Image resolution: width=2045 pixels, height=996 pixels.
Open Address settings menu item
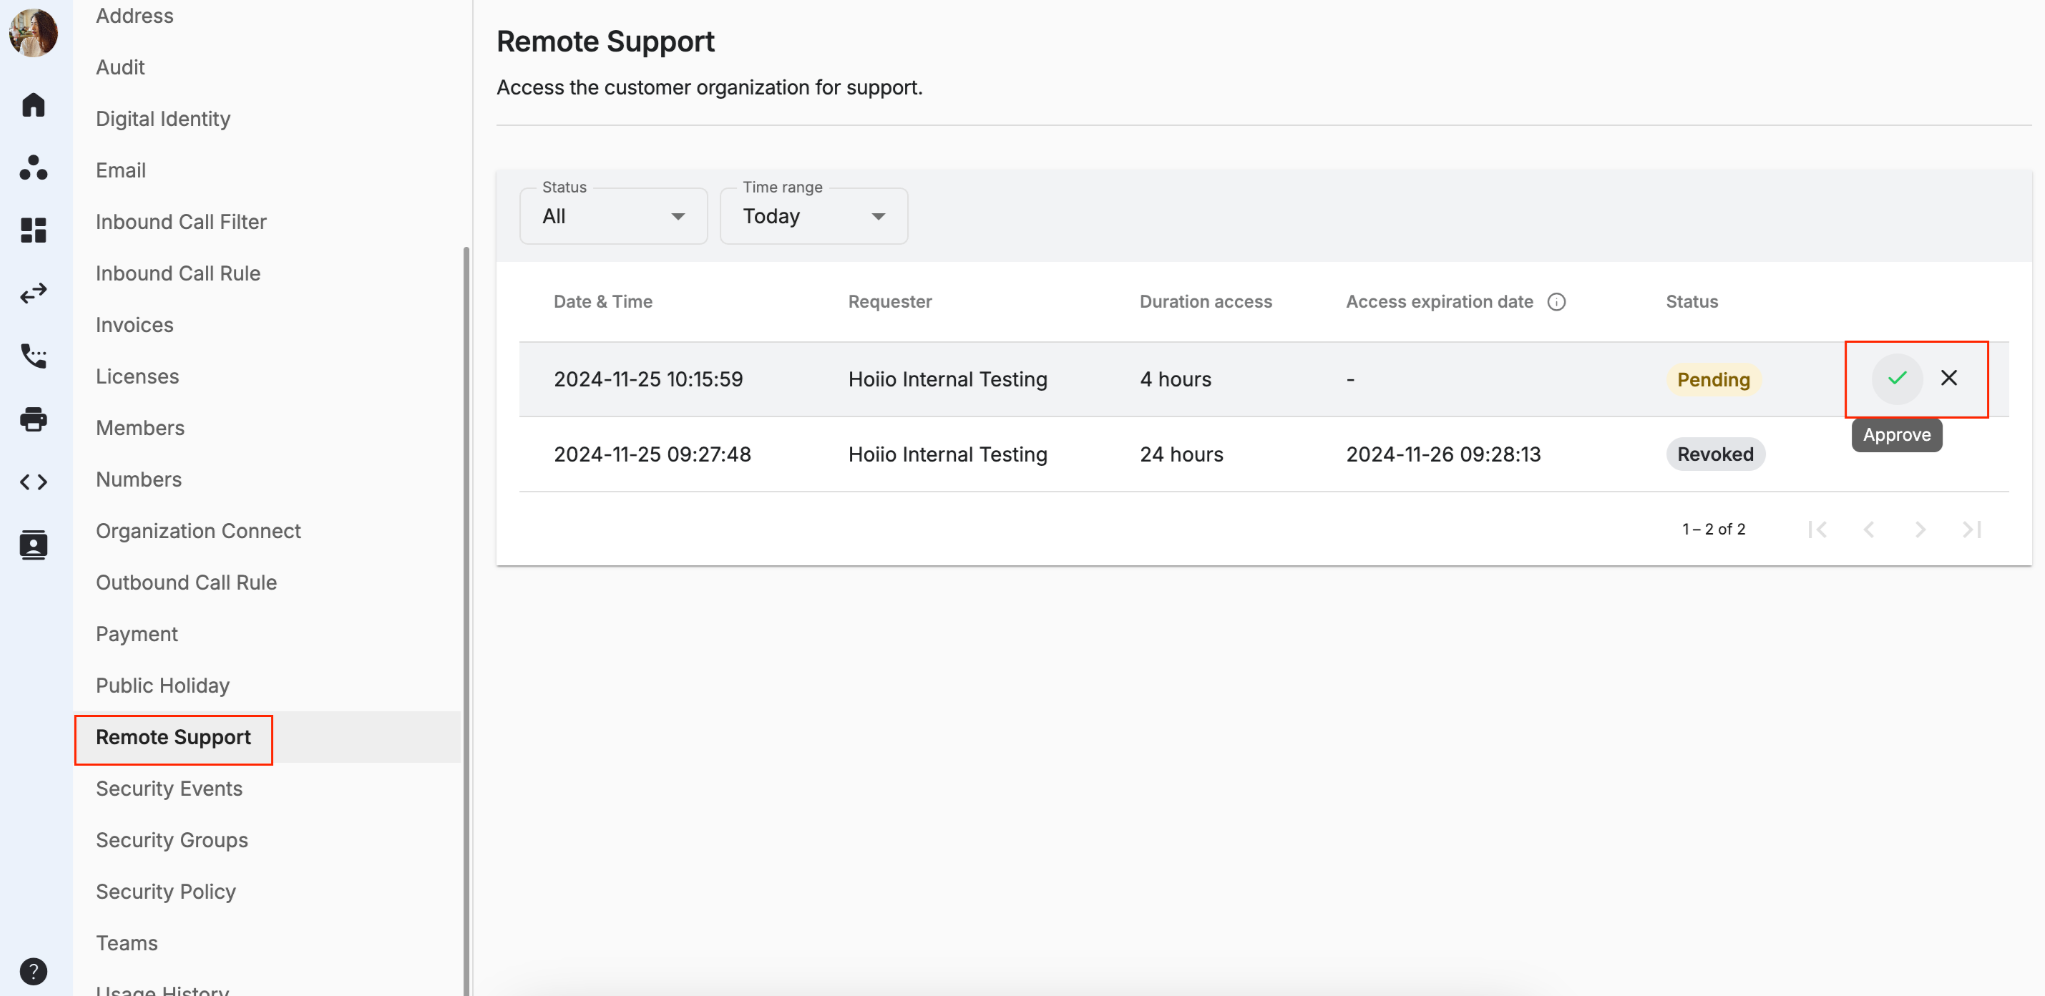(x=134, y=16)
